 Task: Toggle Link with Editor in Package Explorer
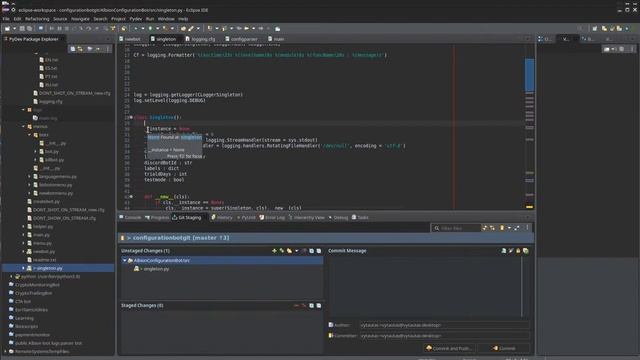click(80, 49)
